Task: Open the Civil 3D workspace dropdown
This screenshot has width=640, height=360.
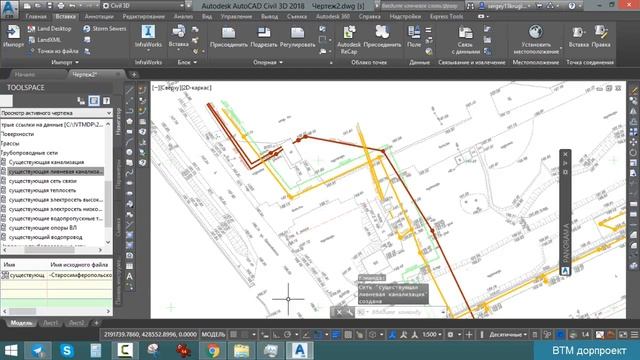Action: pos(144,6)
